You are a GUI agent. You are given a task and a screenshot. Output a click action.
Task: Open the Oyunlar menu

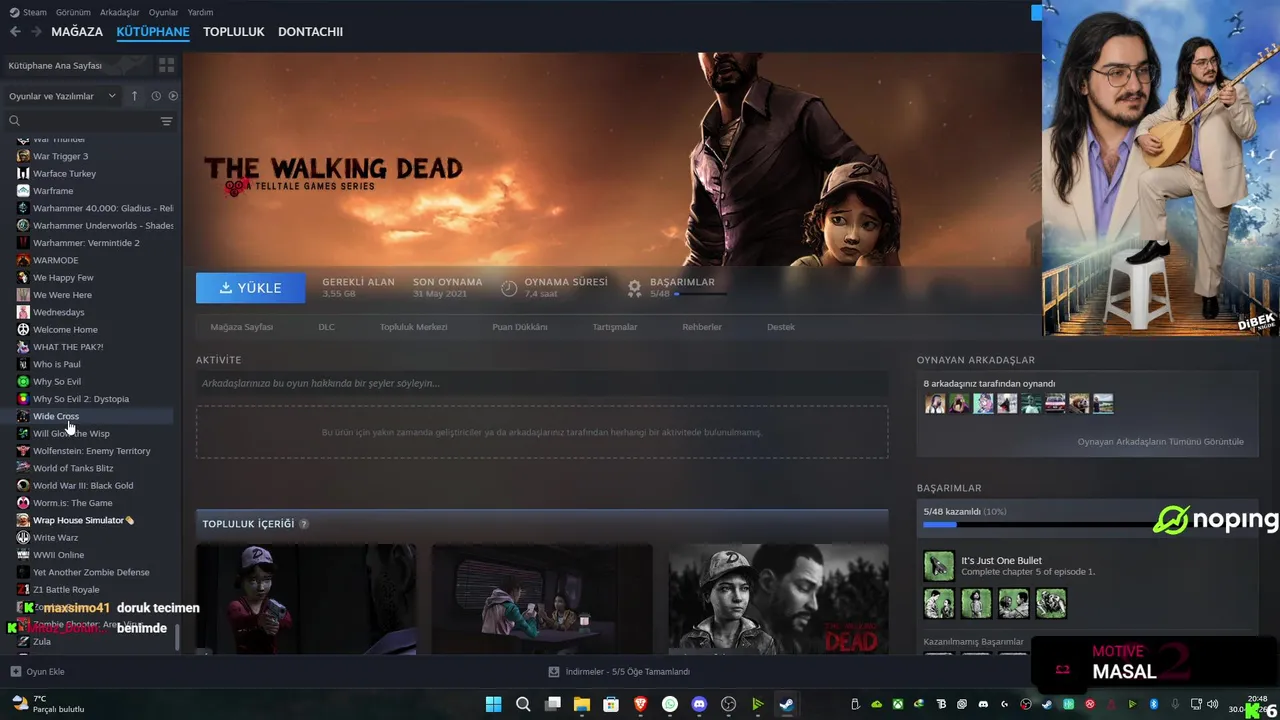click(163, 12)
